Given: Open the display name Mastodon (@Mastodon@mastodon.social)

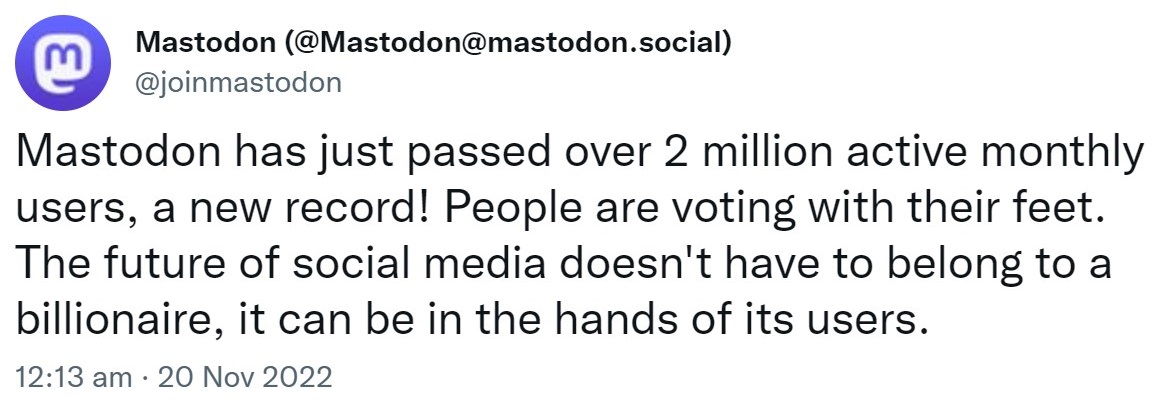Looking at the screenshot, I should click(x=435, y=44).
